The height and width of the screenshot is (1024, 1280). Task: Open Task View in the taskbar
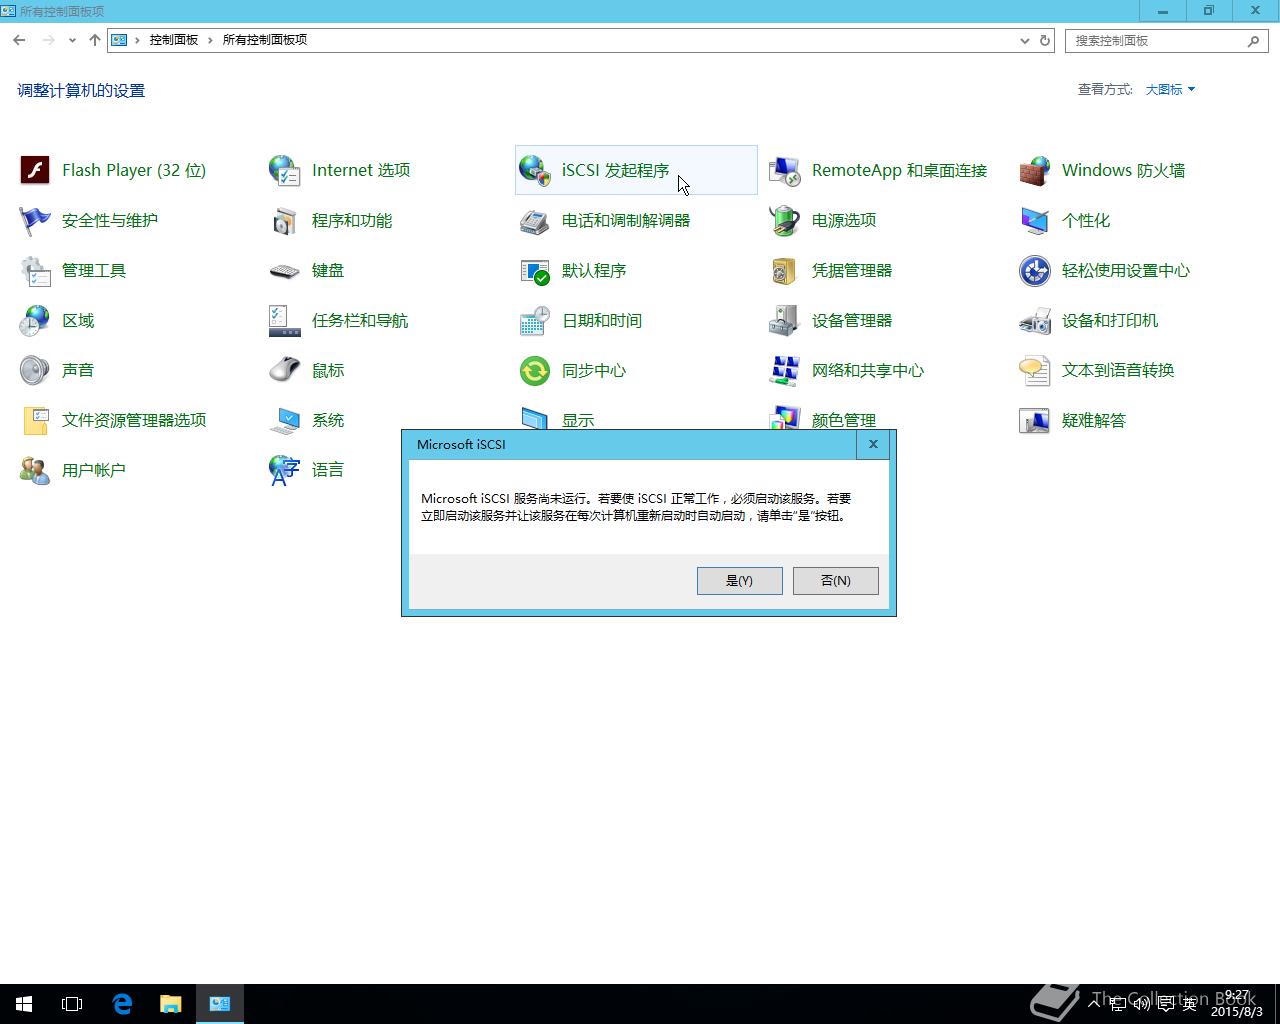click(72, 1004)
